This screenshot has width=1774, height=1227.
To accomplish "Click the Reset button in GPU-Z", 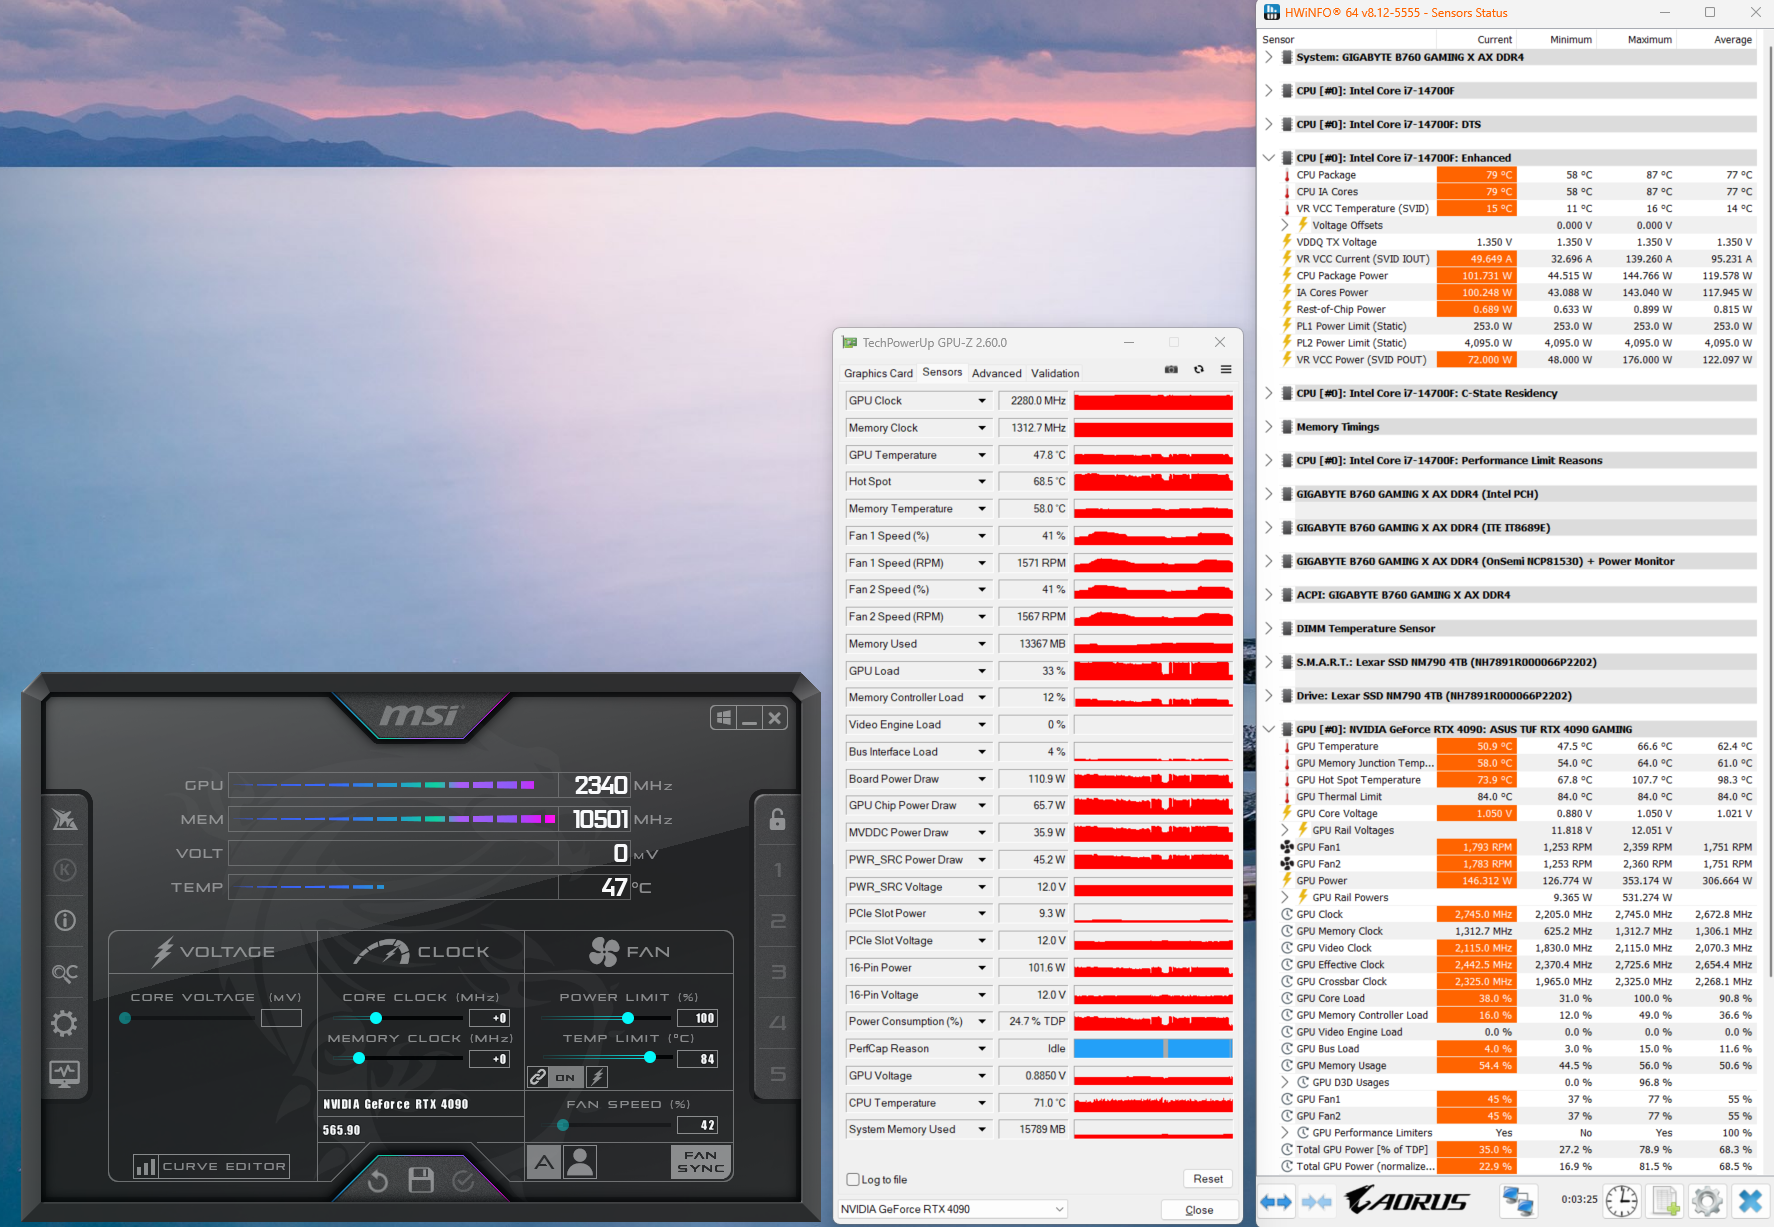I will pyautogui.click(x=1208, y=1179).
